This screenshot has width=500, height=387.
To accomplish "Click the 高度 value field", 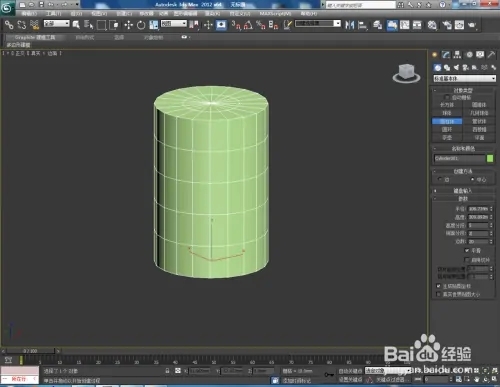I will coord(478,217).
